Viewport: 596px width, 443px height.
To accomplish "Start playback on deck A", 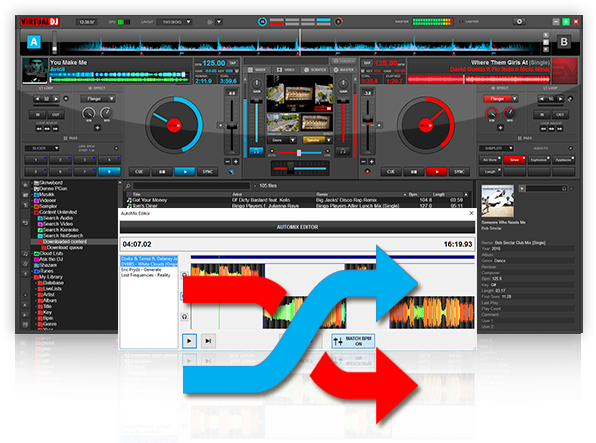I will 185,171.
